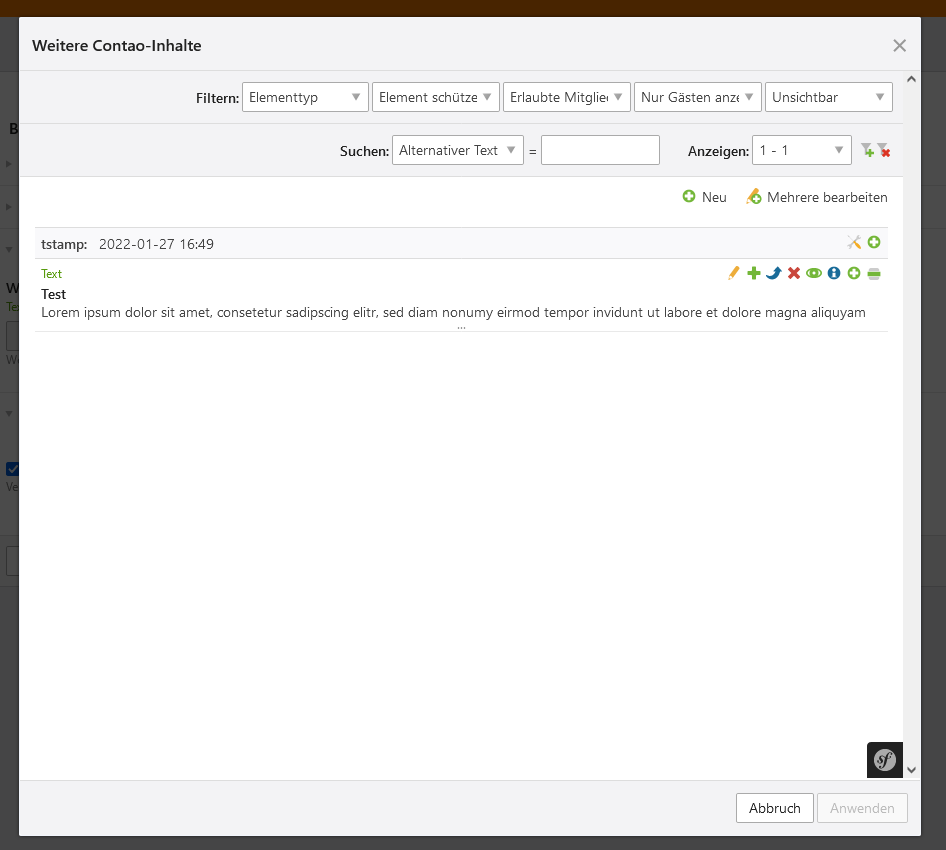946x850 pixels.
Task: Click the Mehrere bearbeiten link
Action: click(817, 197)
